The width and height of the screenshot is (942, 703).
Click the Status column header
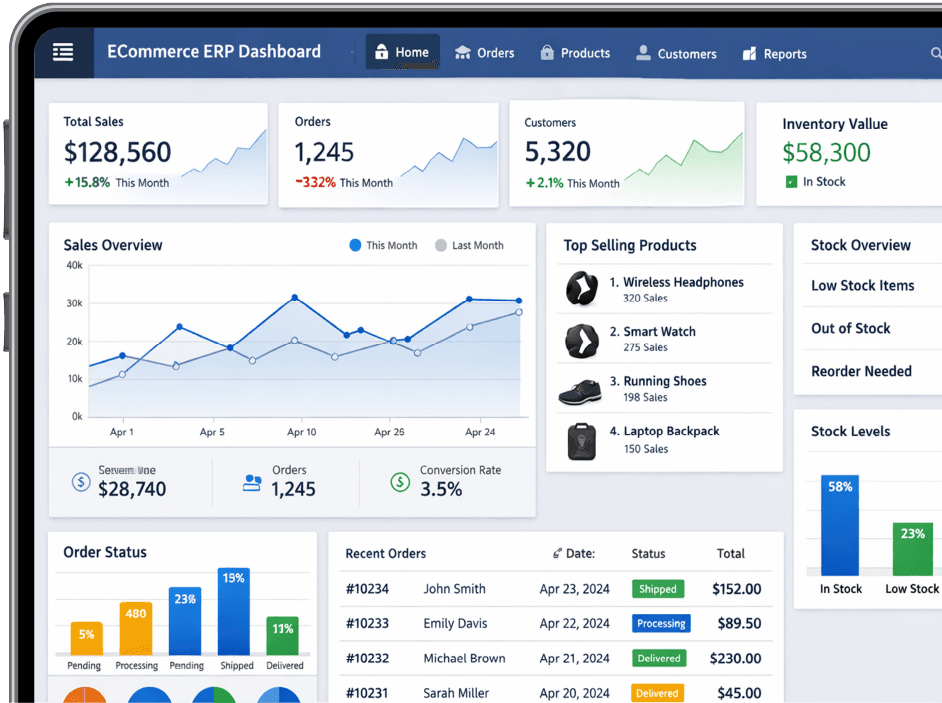648,553
